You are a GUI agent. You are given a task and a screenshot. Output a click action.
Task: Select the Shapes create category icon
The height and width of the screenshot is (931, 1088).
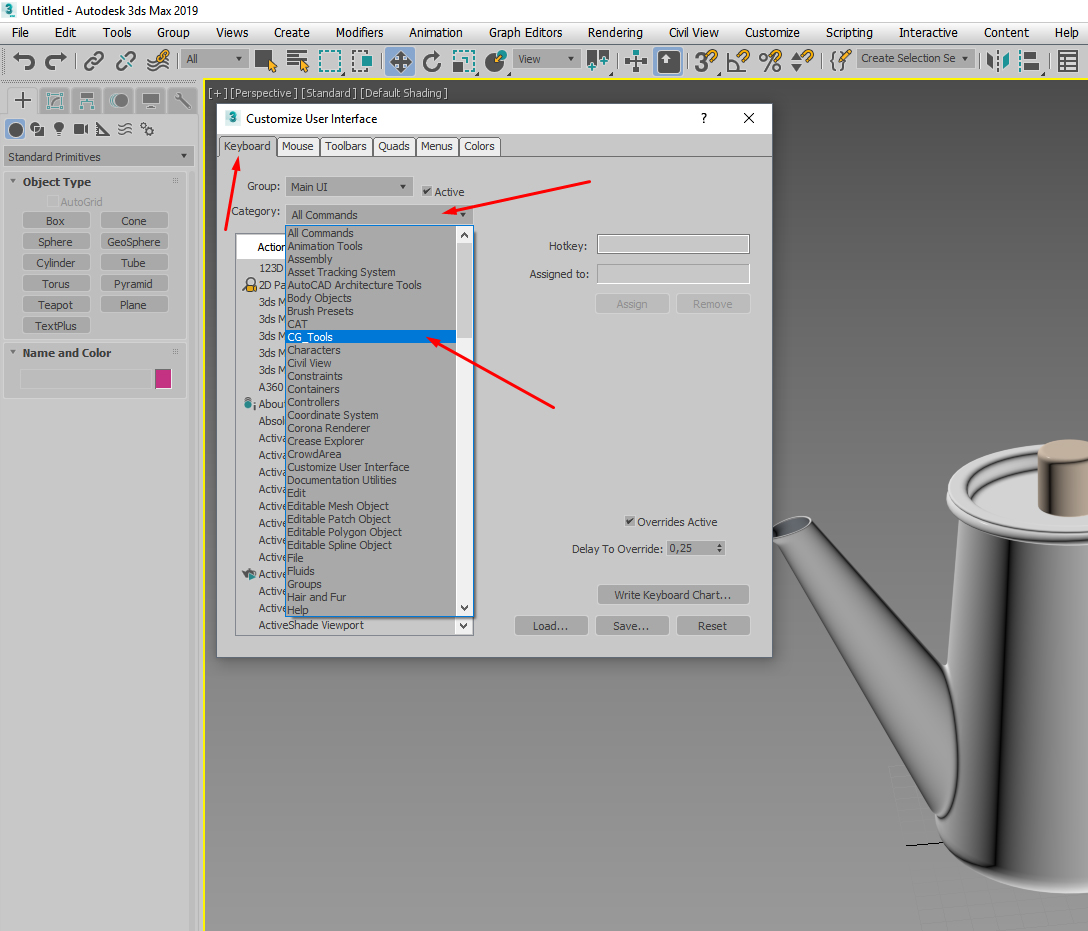pyautogui.click(x=37, y=129)
